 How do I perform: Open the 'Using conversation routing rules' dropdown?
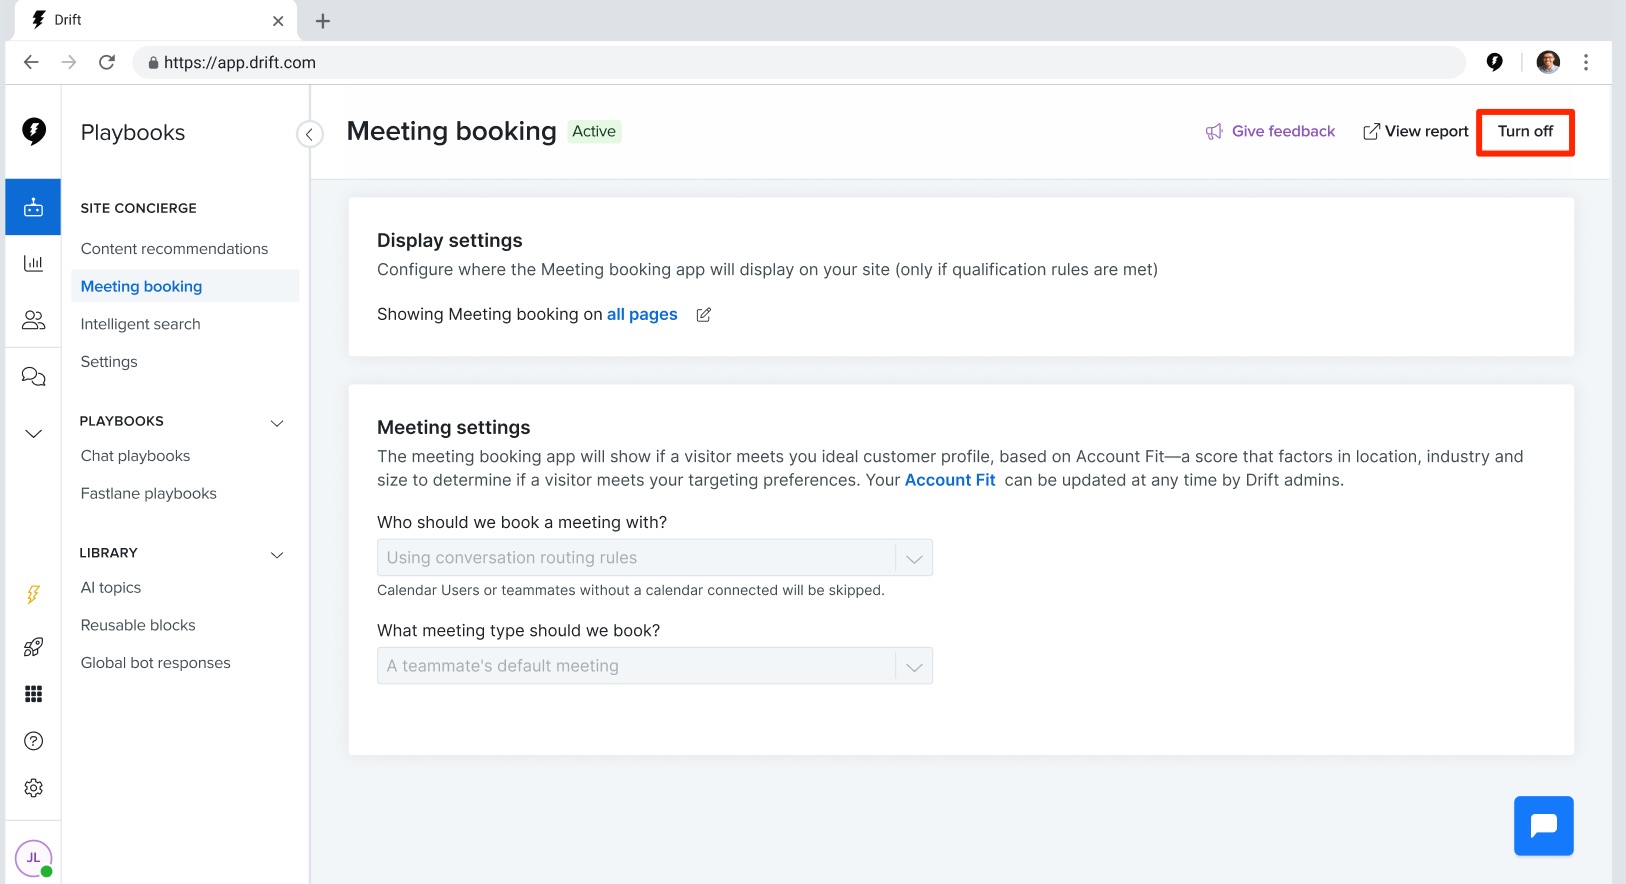[655, 558]
